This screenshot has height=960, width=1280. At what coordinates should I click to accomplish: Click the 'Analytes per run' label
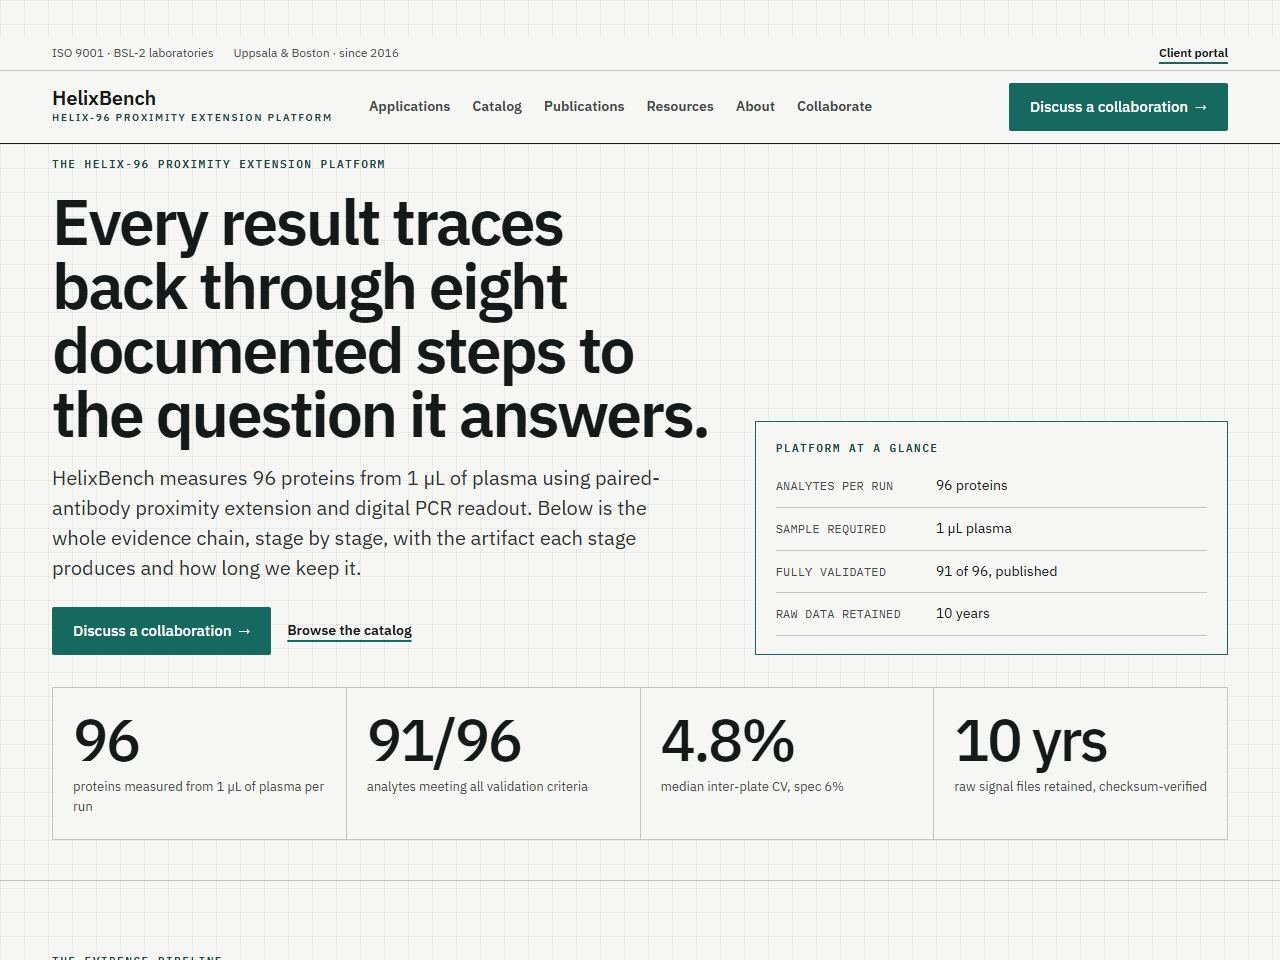pos(834,486)
